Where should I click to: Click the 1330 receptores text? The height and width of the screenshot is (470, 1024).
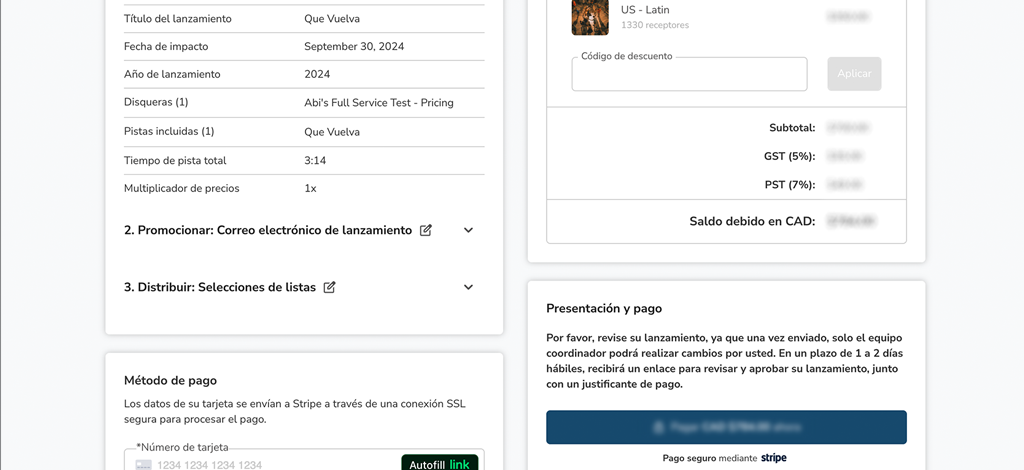coord(654,25)
